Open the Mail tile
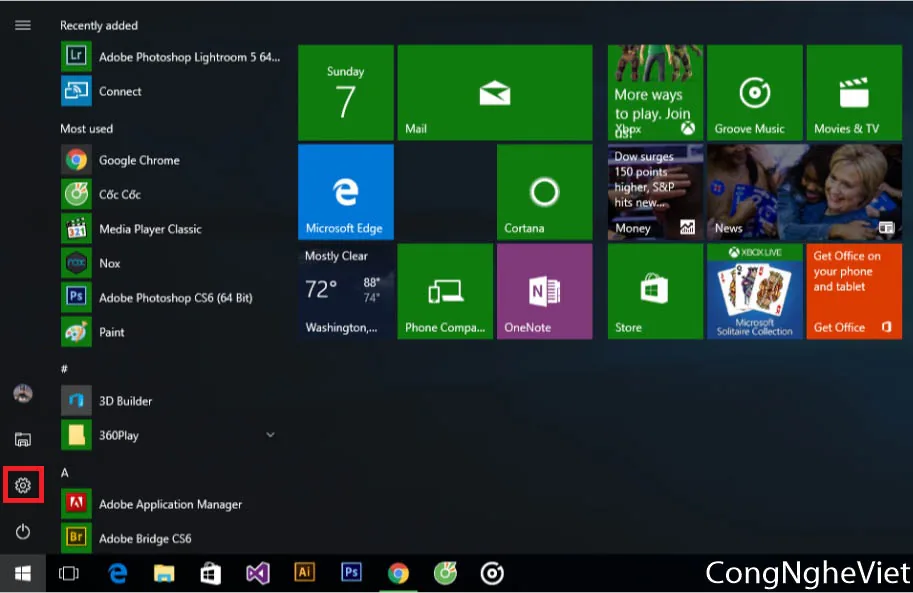This screenshot has width=913, height=593. (495, 93)
